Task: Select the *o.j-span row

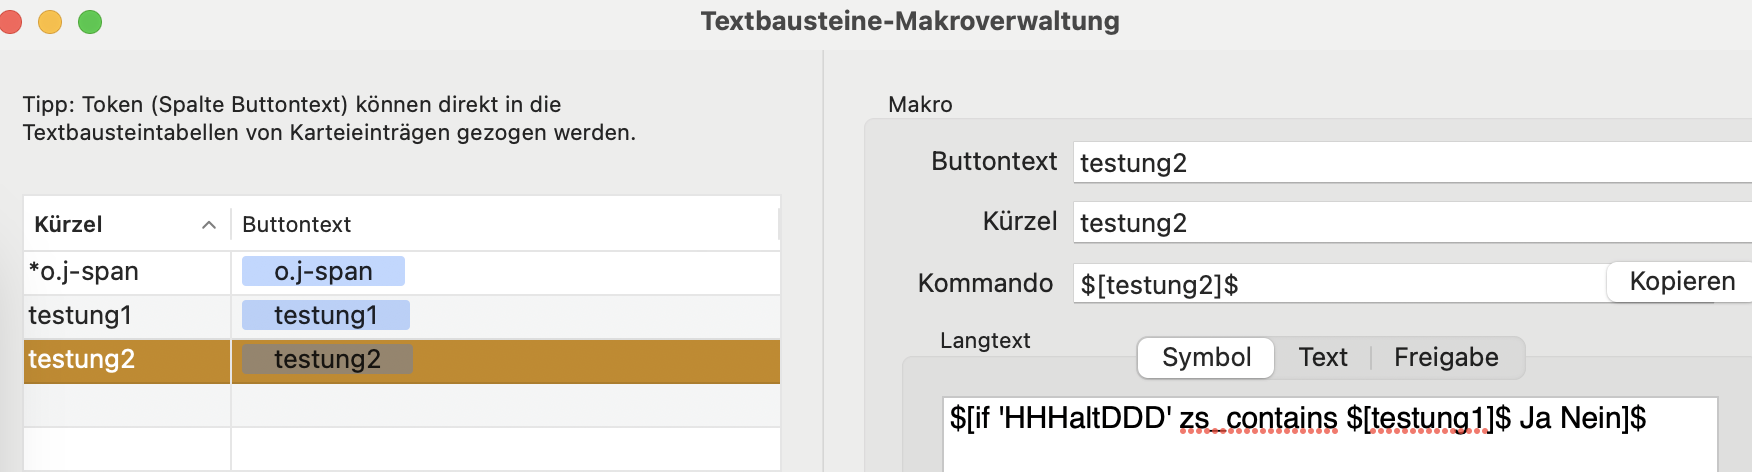Action: click(402, 272)
